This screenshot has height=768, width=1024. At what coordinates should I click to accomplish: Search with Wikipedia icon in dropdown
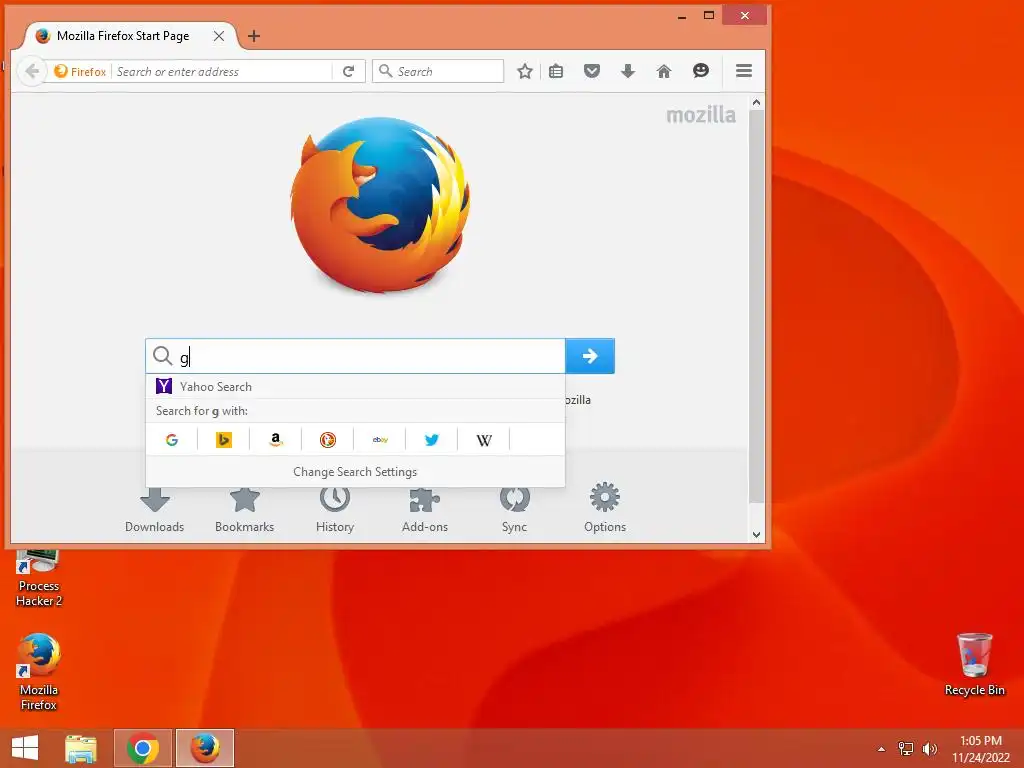(x=484, y=440)
